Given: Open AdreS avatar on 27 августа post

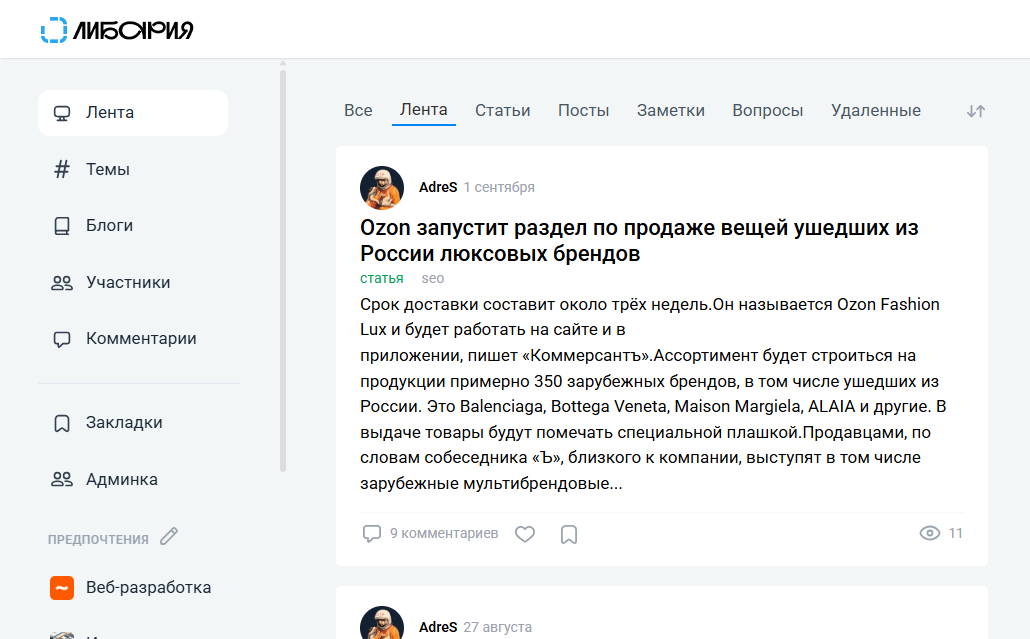Looking at the screenshot, I should 382,623.
